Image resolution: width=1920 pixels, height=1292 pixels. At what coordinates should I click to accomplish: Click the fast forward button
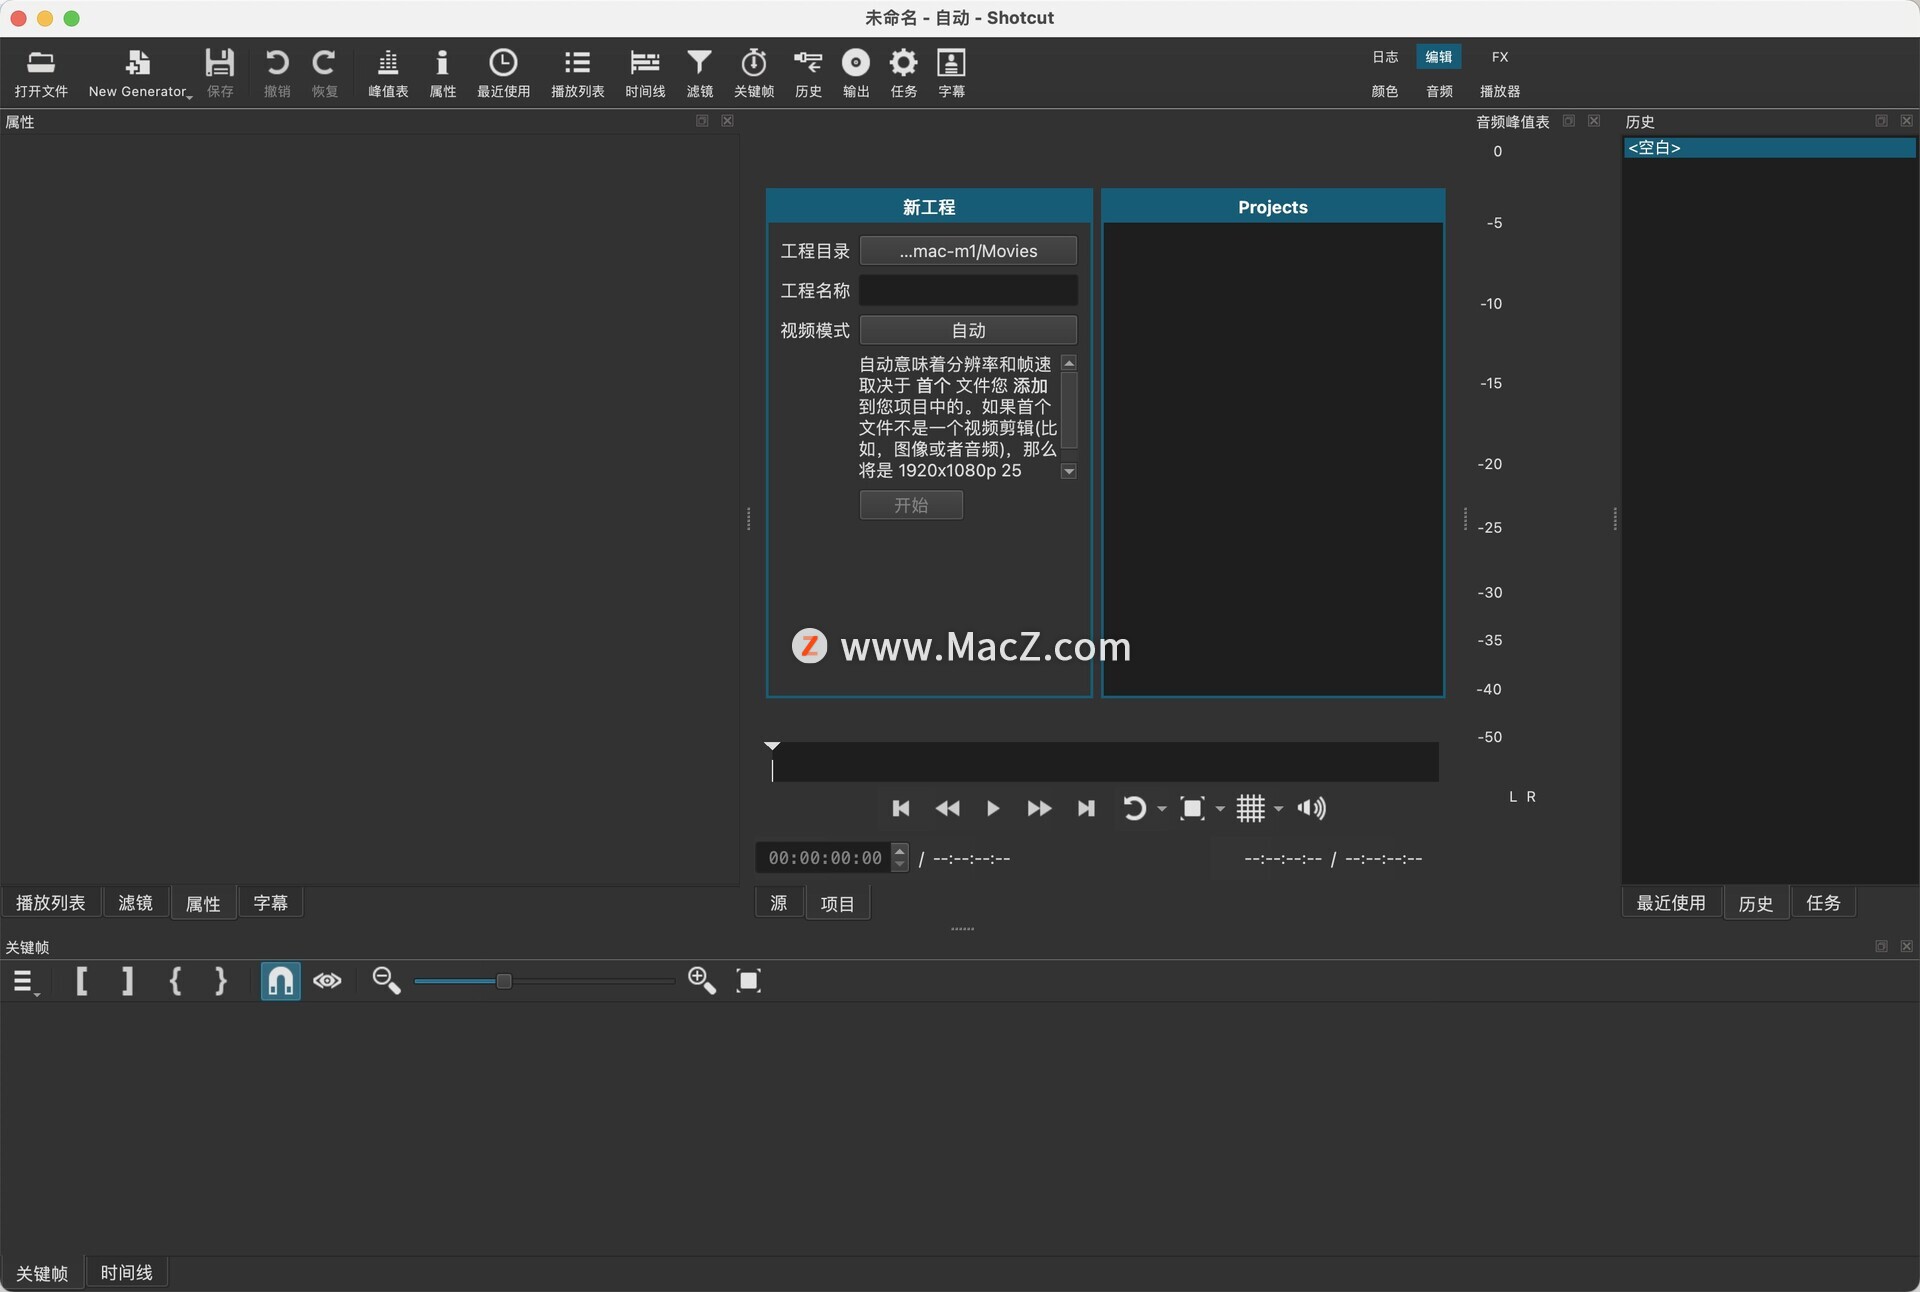point(1039,808)
